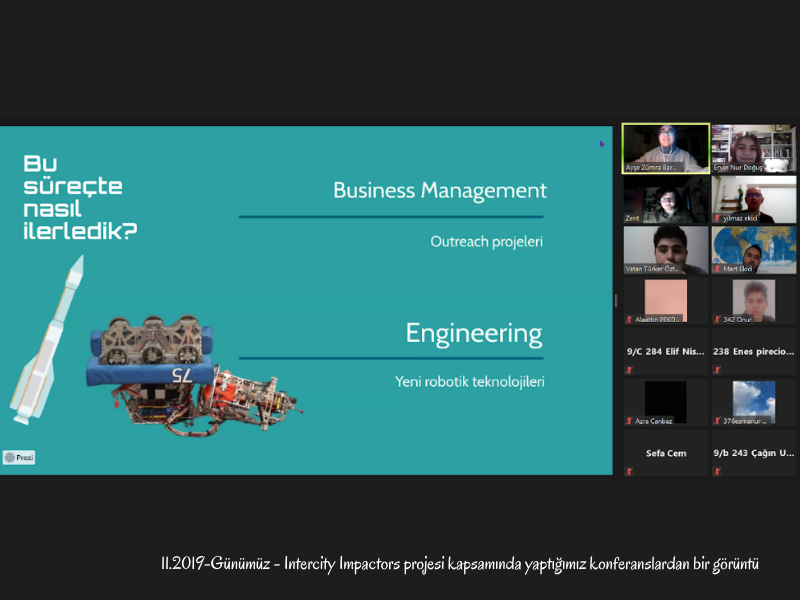Select Vatan Türker's video tile
The width and height of the screenshot is (800, 600).
665,249
